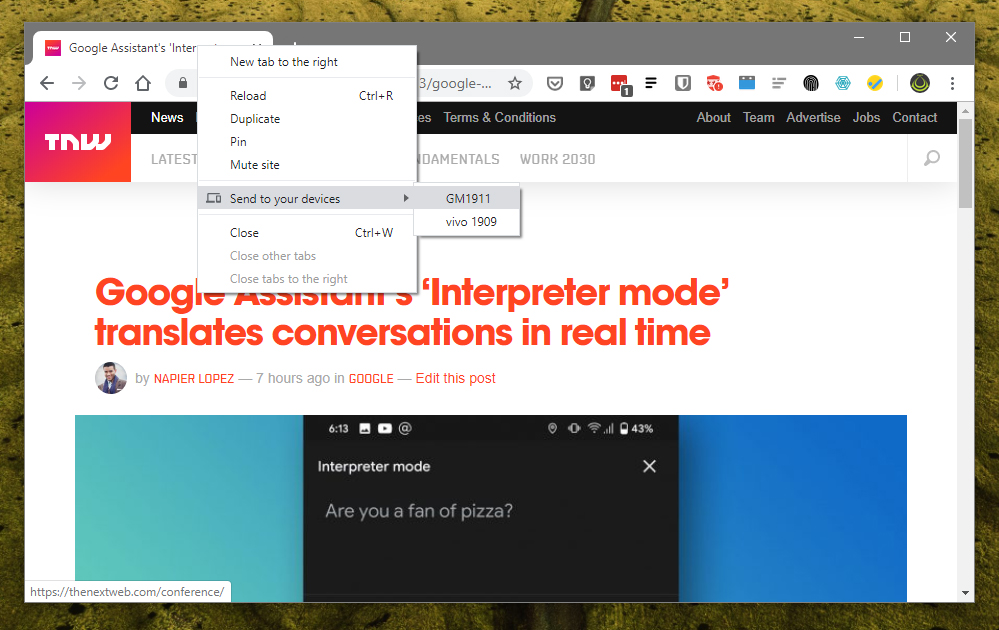Select Reload from the tab context menu
This screenshot has height=630, width=999.
[308, 96]
